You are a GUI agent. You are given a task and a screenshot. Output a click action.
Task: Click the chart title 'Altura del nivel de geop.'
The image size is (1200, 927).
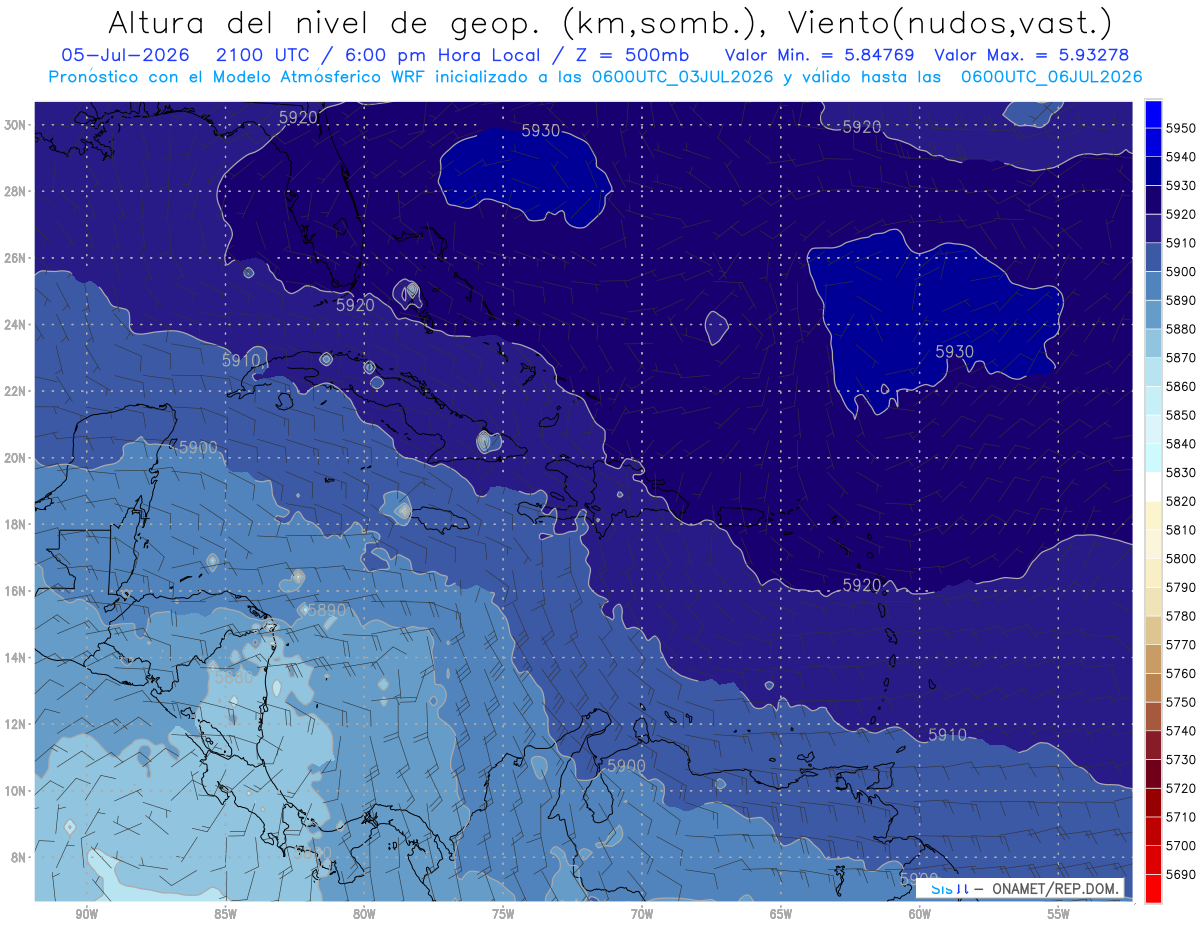click(x=326, y=22)
